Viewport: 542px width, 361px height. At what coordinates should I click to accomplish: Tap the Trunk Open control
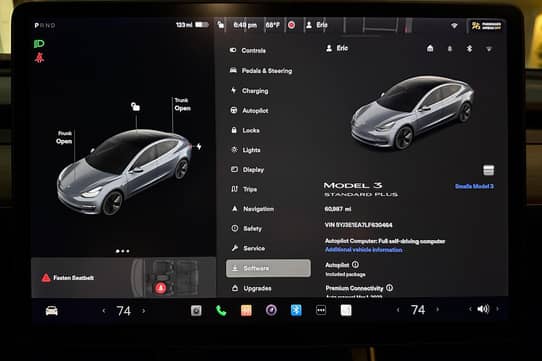[183, 104]
